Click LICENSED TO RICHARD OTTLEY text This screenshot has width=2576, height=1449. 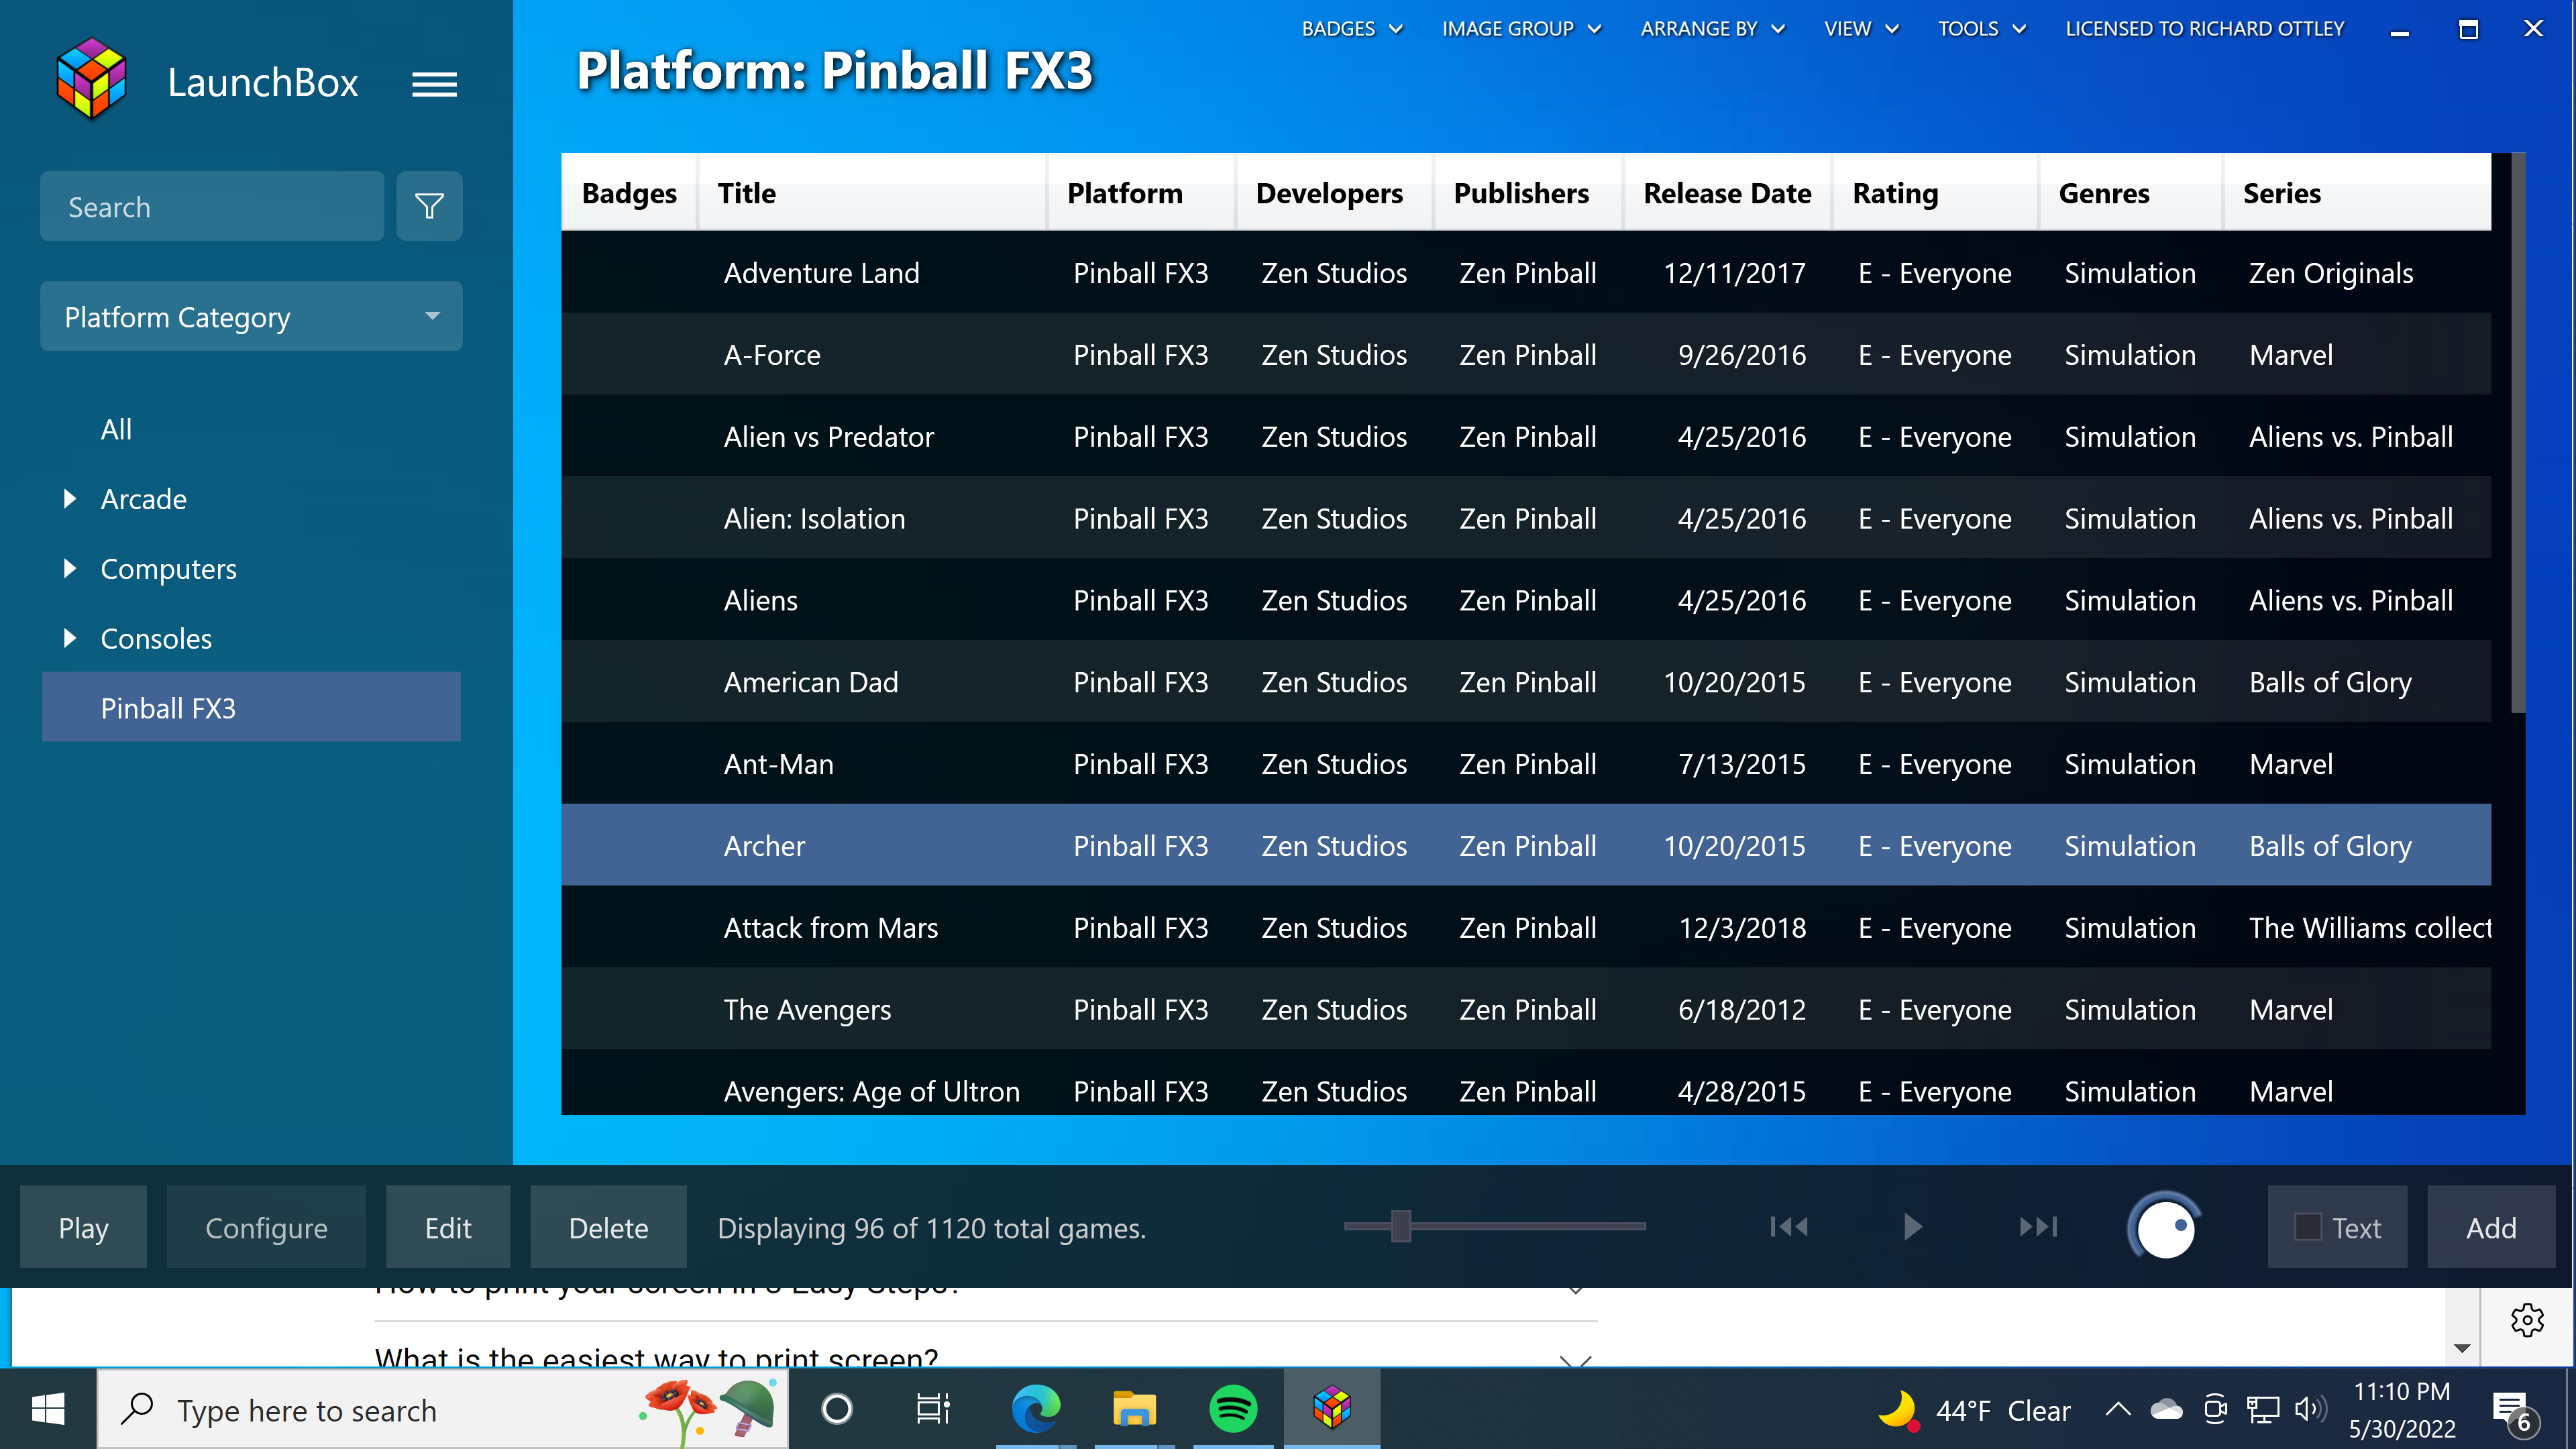pos(2204,29)
